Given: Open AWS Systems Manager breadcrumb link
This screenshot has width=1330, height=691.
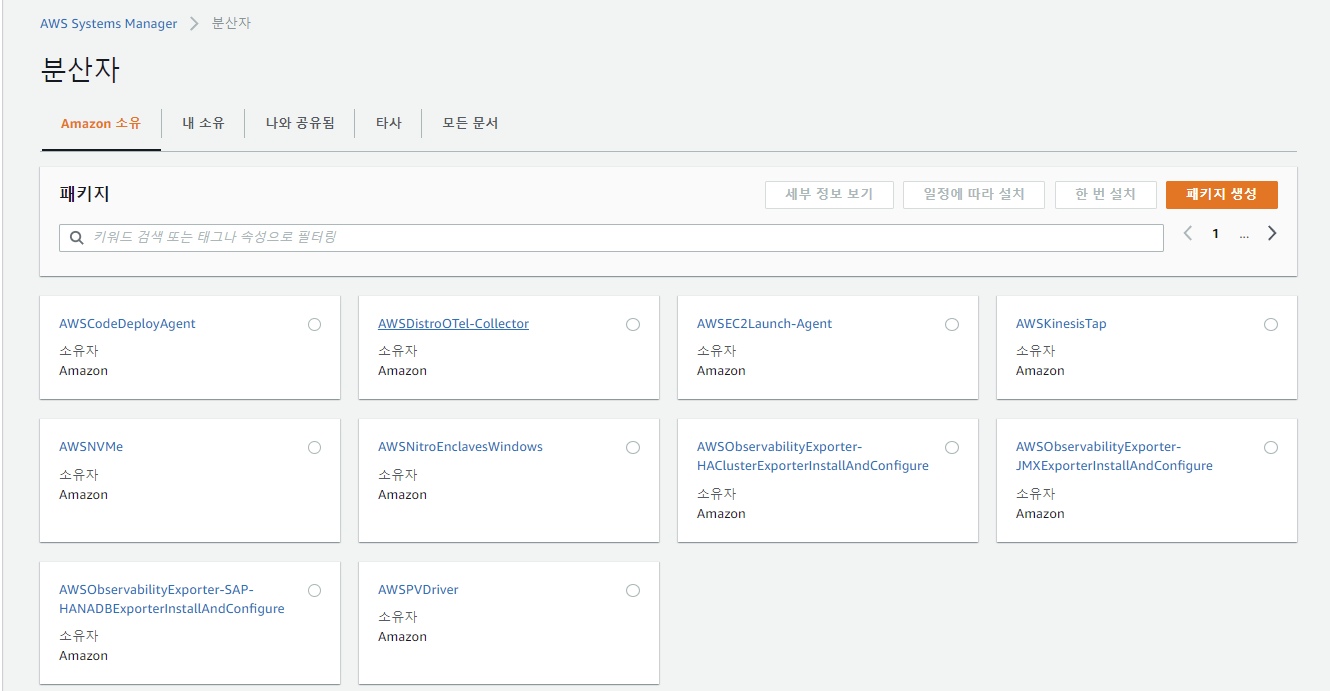Looking at the screenshot, I should point(108,23).
